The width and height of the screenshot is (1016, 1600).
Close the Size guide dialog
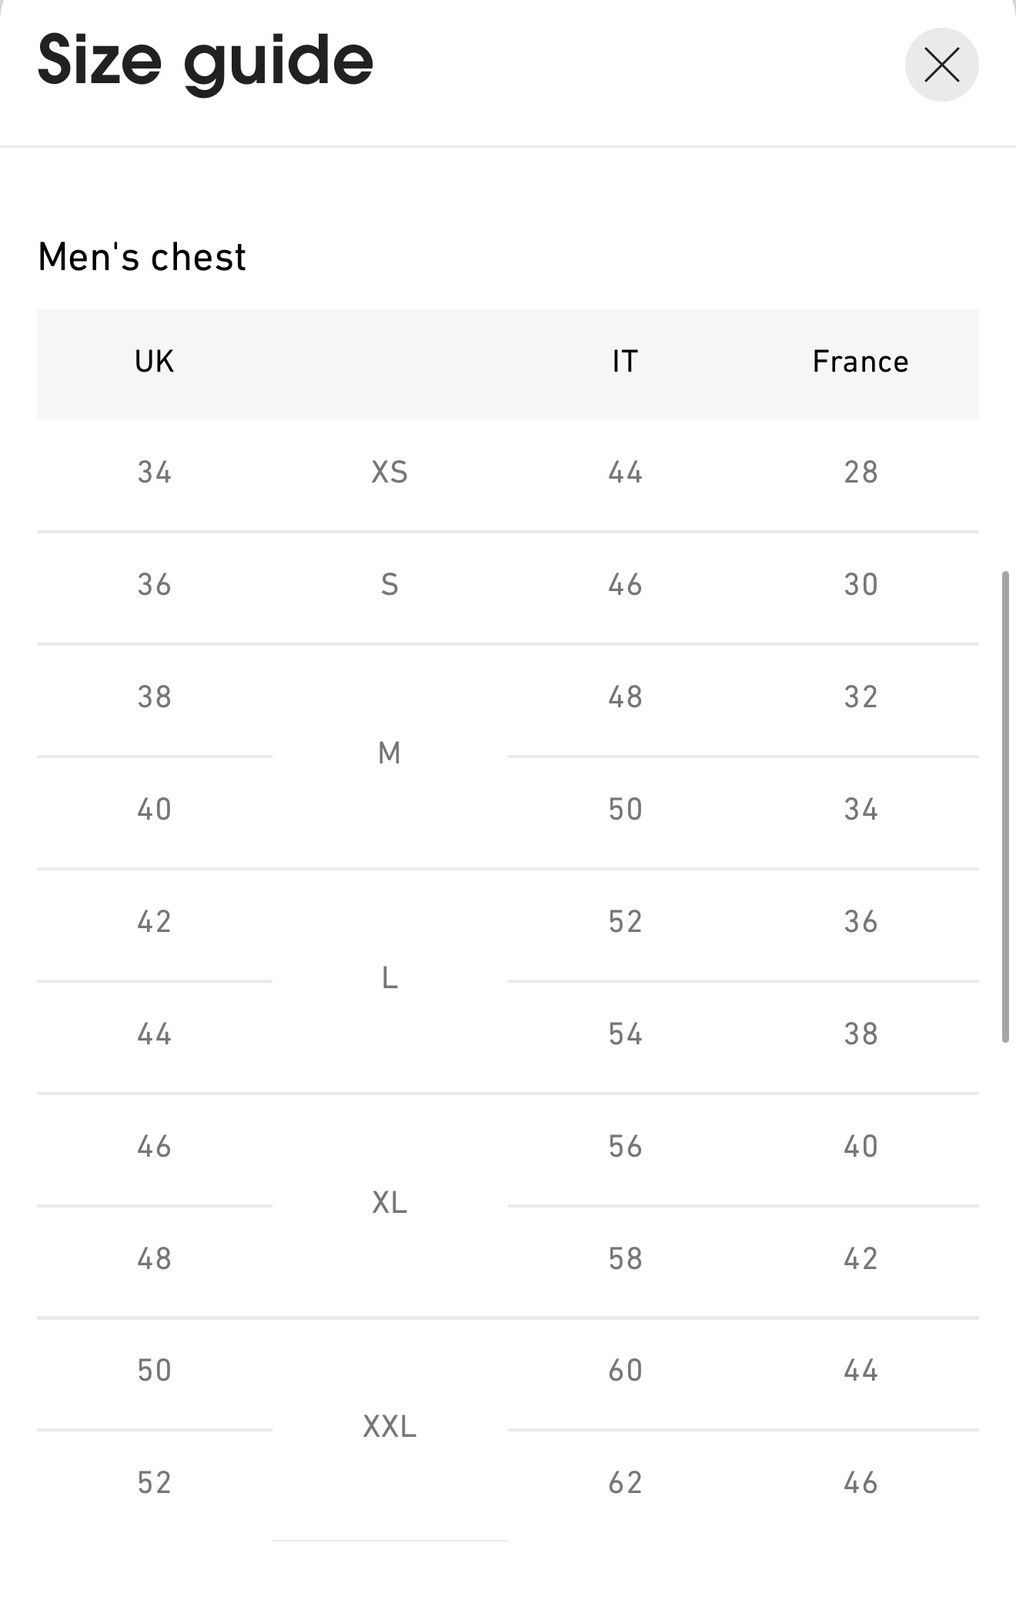tap(941, 65)
